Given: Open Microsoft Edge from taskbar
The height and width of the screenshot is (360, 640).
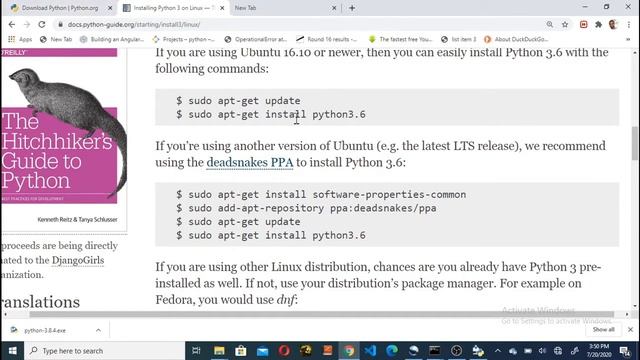Looking at the screenshot, I should (392, 351).
